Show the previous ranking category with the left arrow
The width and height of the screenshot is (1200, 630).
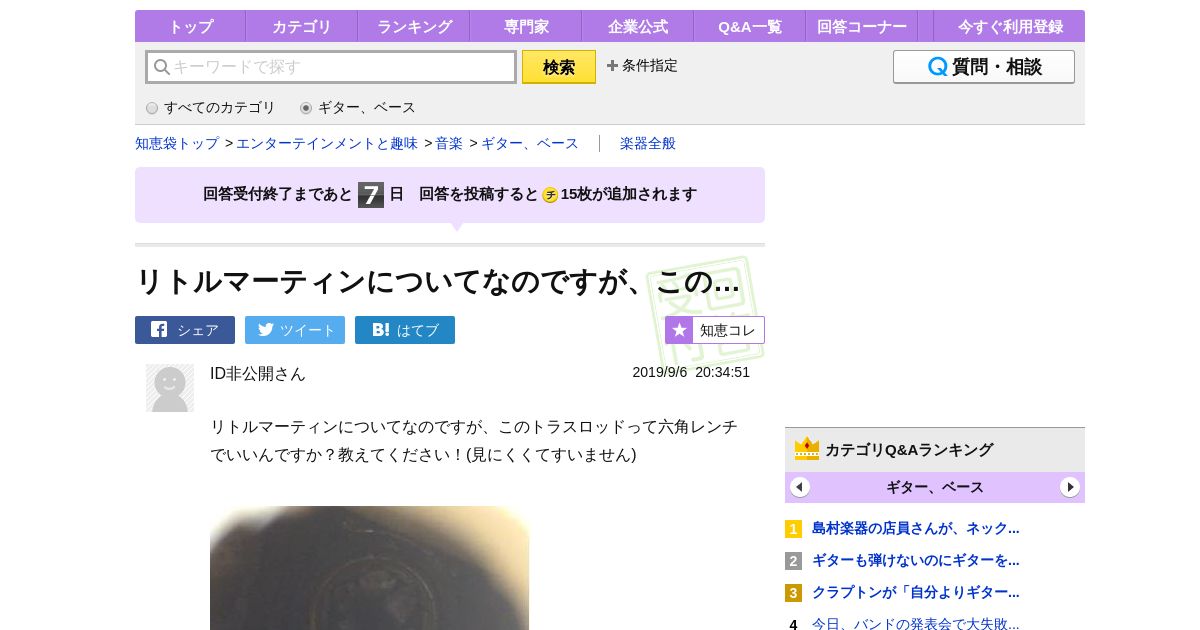800,487
